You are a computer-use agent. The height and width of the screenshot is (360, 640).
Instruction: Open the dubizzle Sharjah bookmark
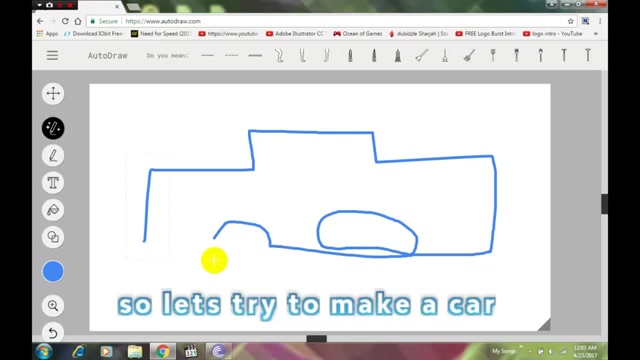click(x=418, y=34)
